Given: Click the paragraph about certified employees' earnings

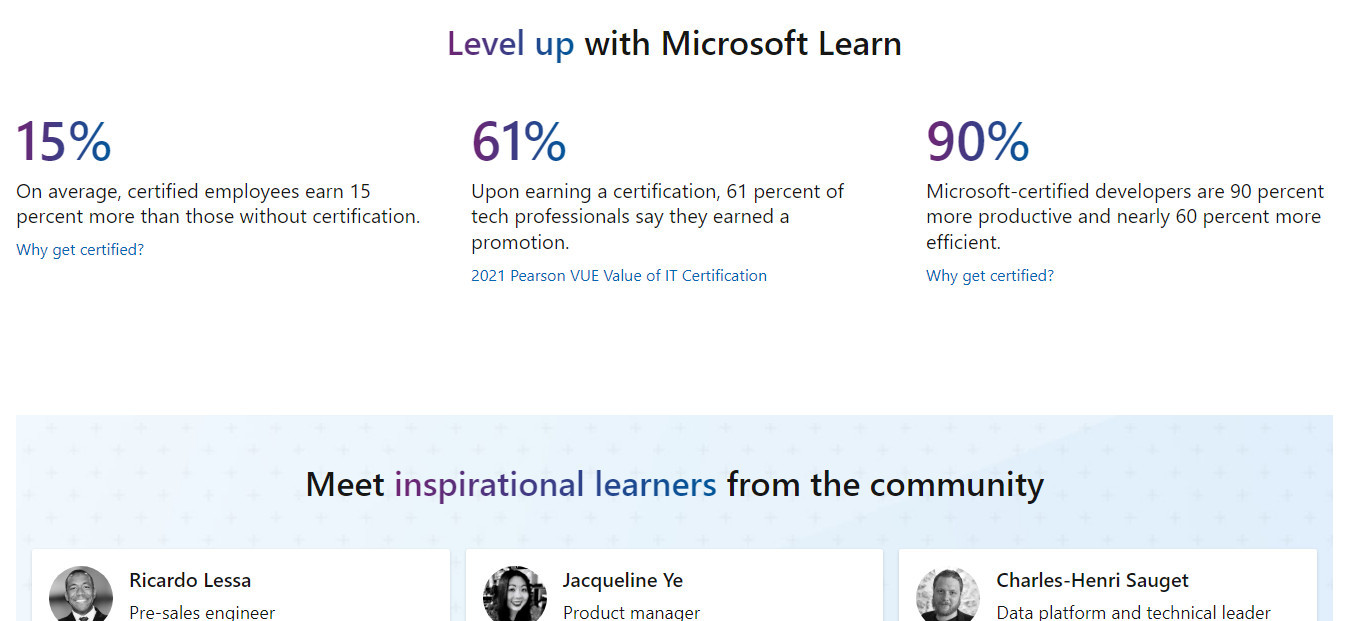Looking at the screenshot, I should (218, 204).
